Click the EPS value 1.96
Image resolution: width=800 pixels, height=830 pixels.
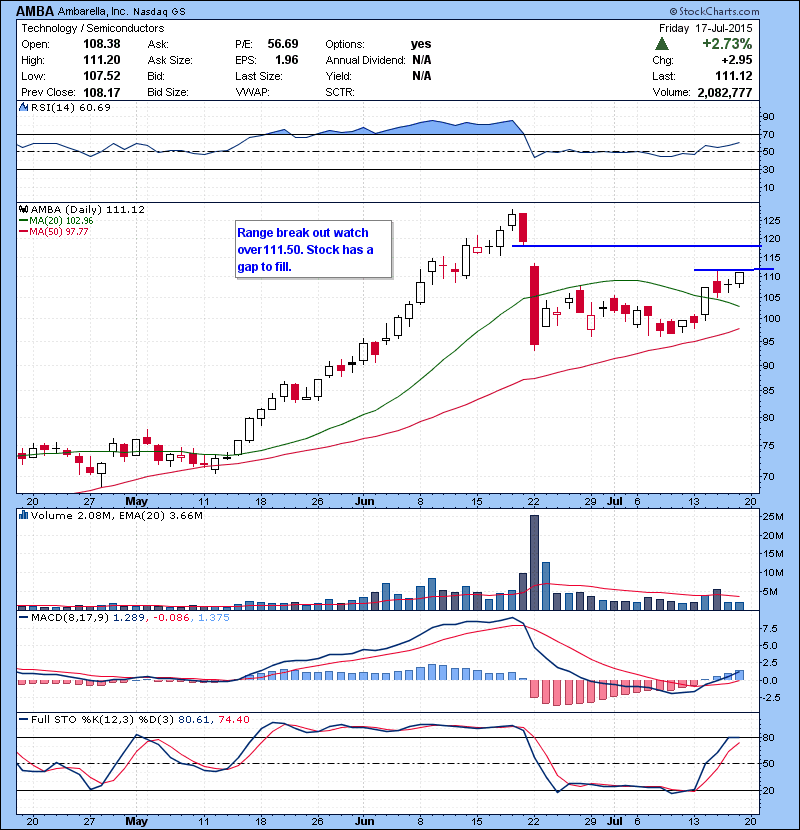(286, 60)
